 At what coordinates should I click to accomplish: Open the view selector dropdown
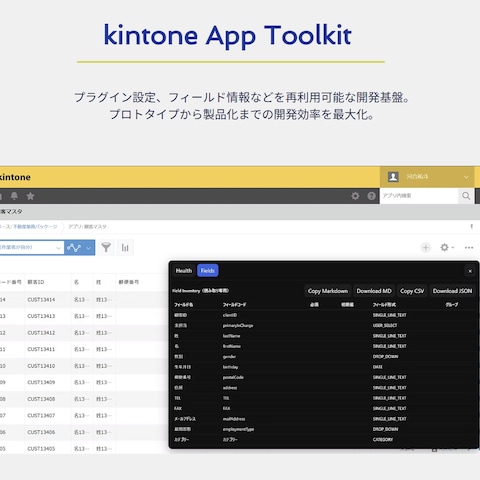click(x=31, y=248)
